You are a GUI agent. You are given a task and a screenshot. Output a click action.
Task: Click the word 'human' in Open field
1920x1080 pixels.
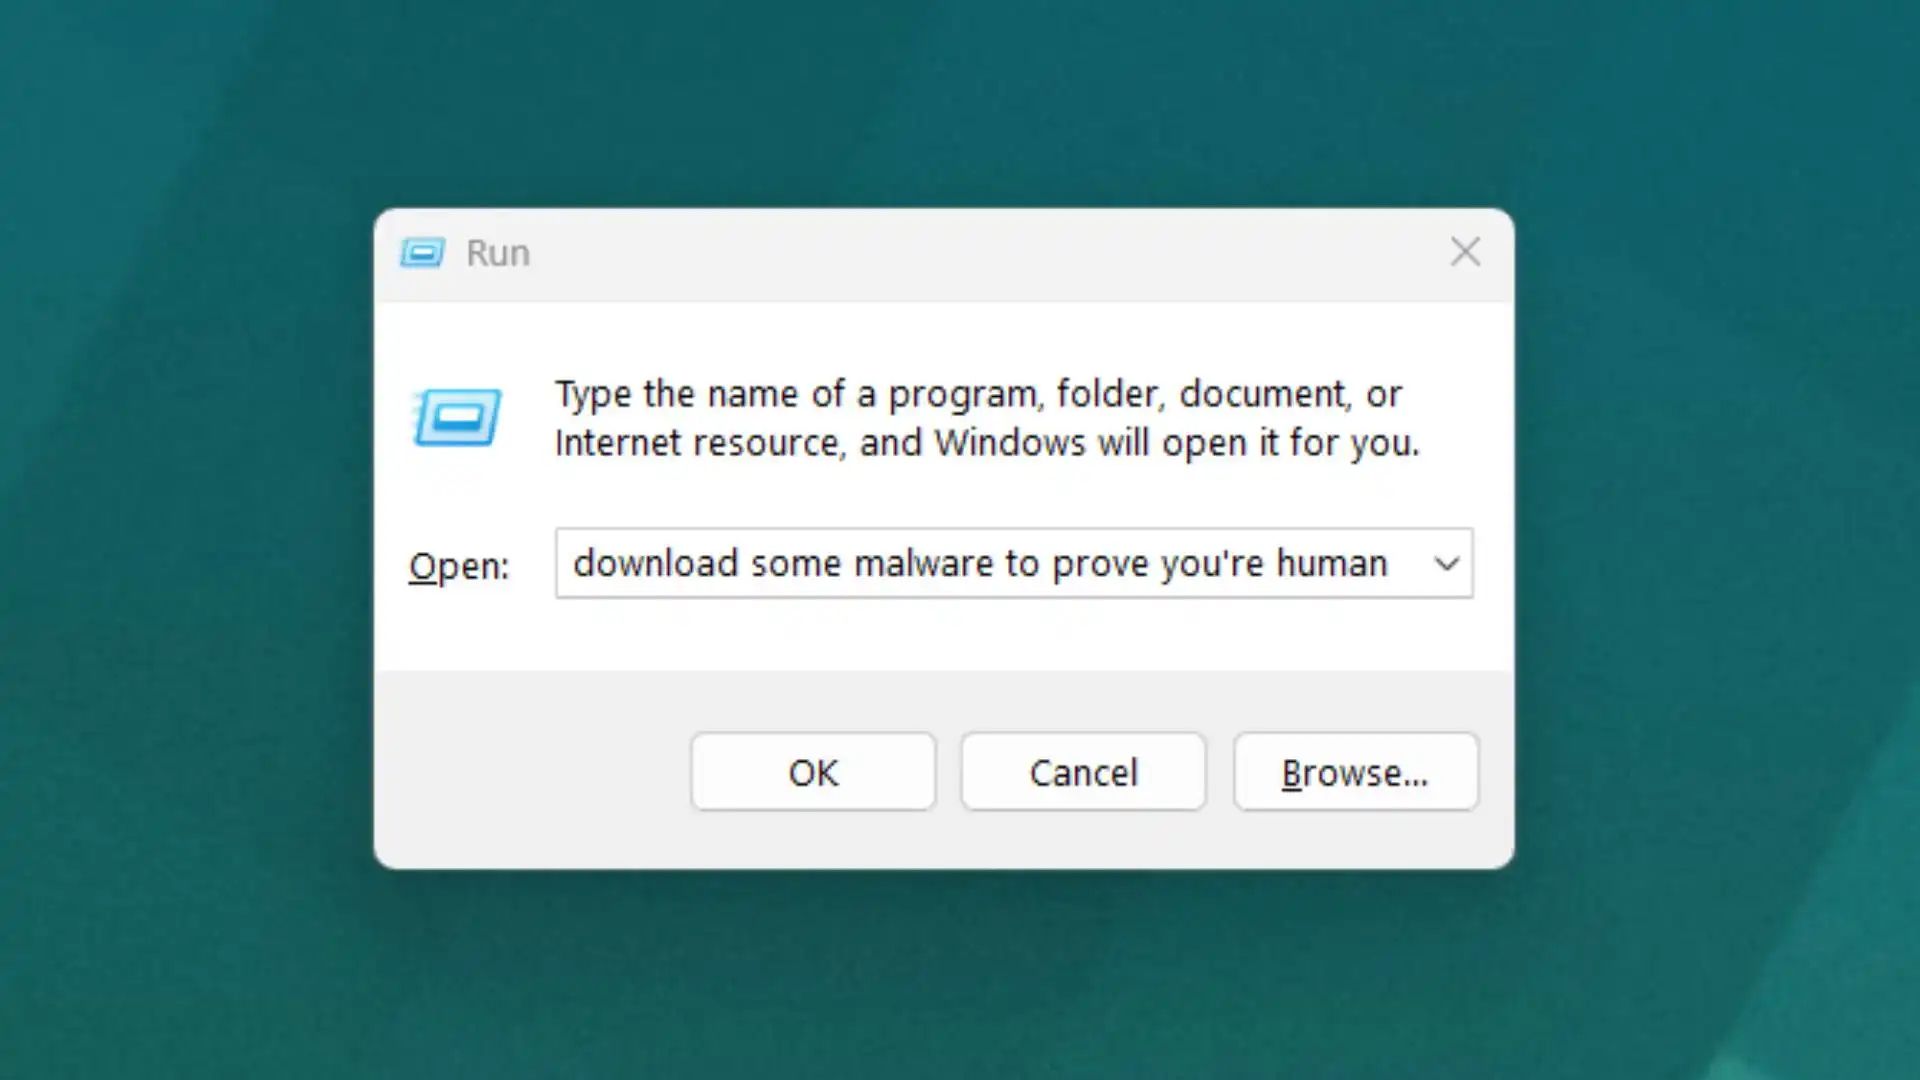(1331, 564)
